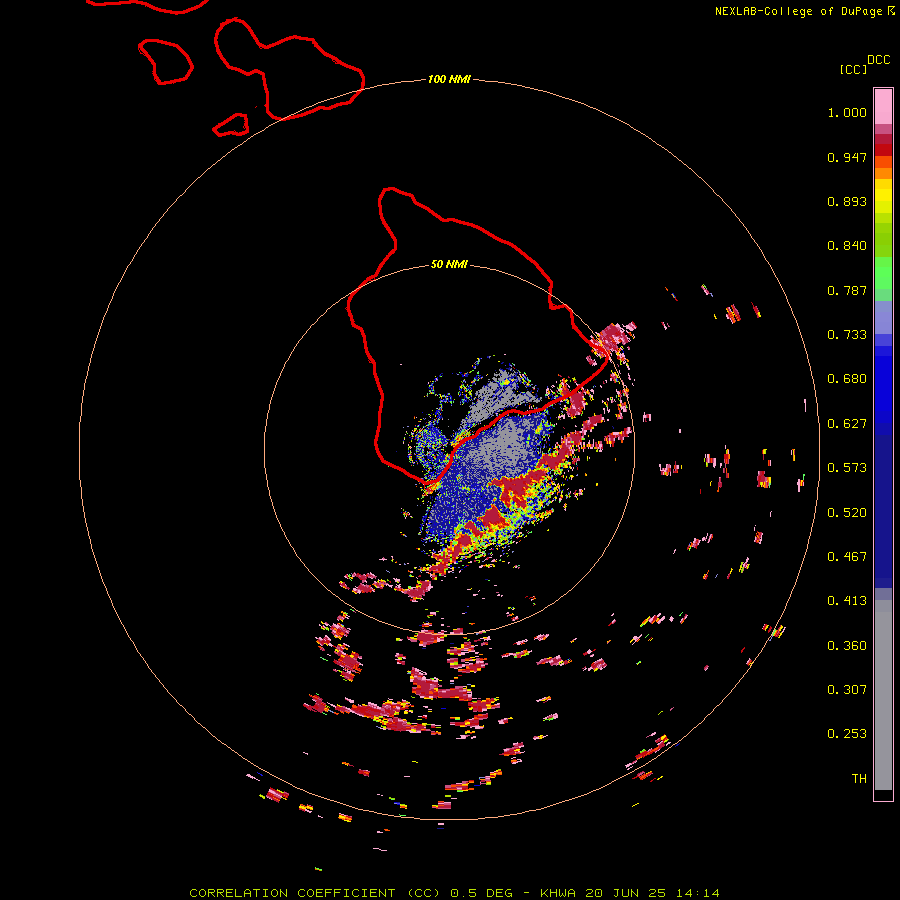Click the 50 NMI range ring label
Screen dimensions: 900x900
(449, 265)
